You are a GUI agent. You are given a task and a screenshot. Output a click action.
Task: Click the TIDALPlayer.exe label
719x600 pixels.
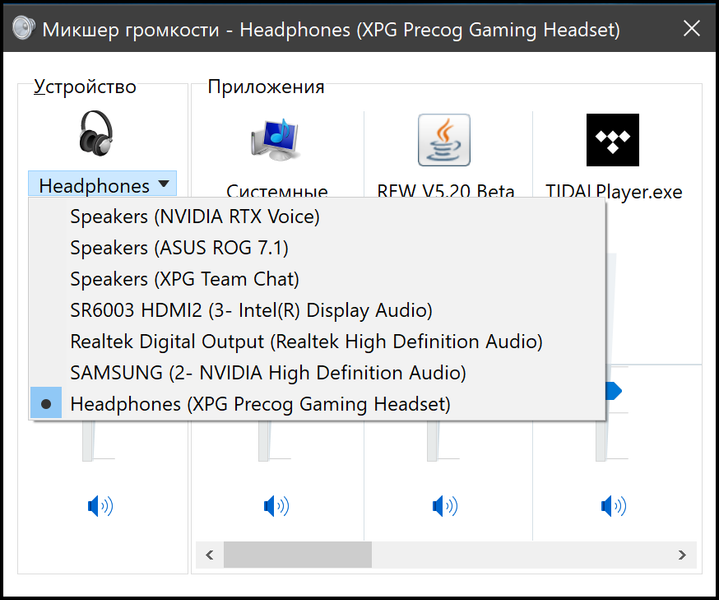(x=614, y=191)
